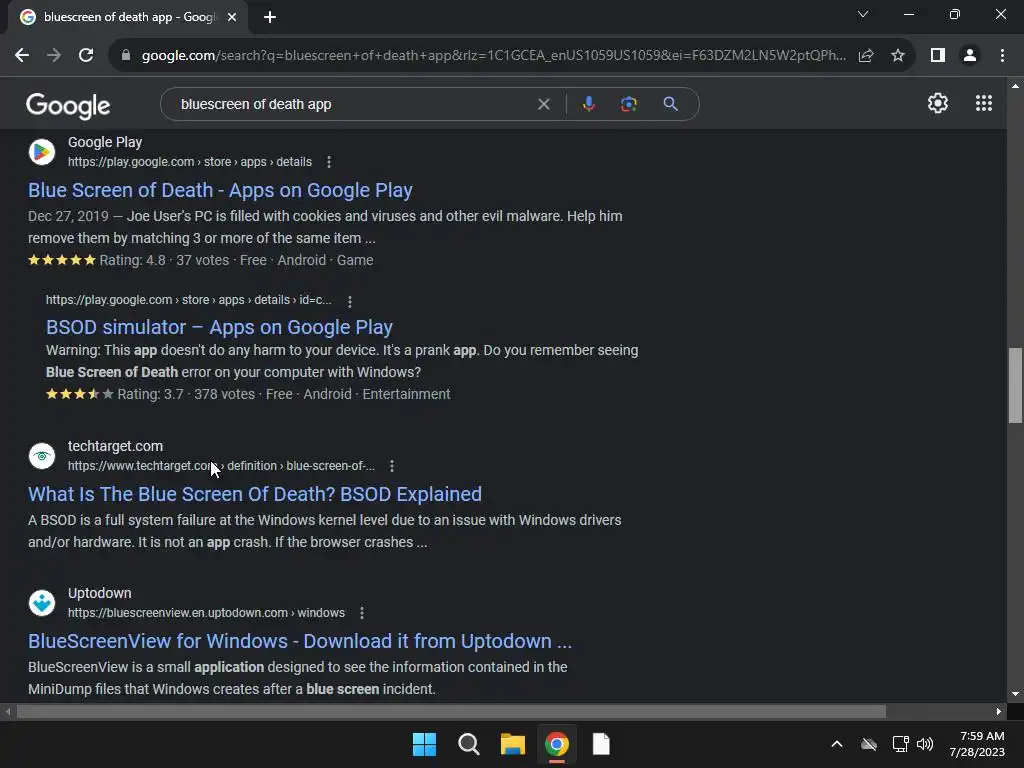
Task: Click the Uptodown favicon
Action: [x=42, y=603]
